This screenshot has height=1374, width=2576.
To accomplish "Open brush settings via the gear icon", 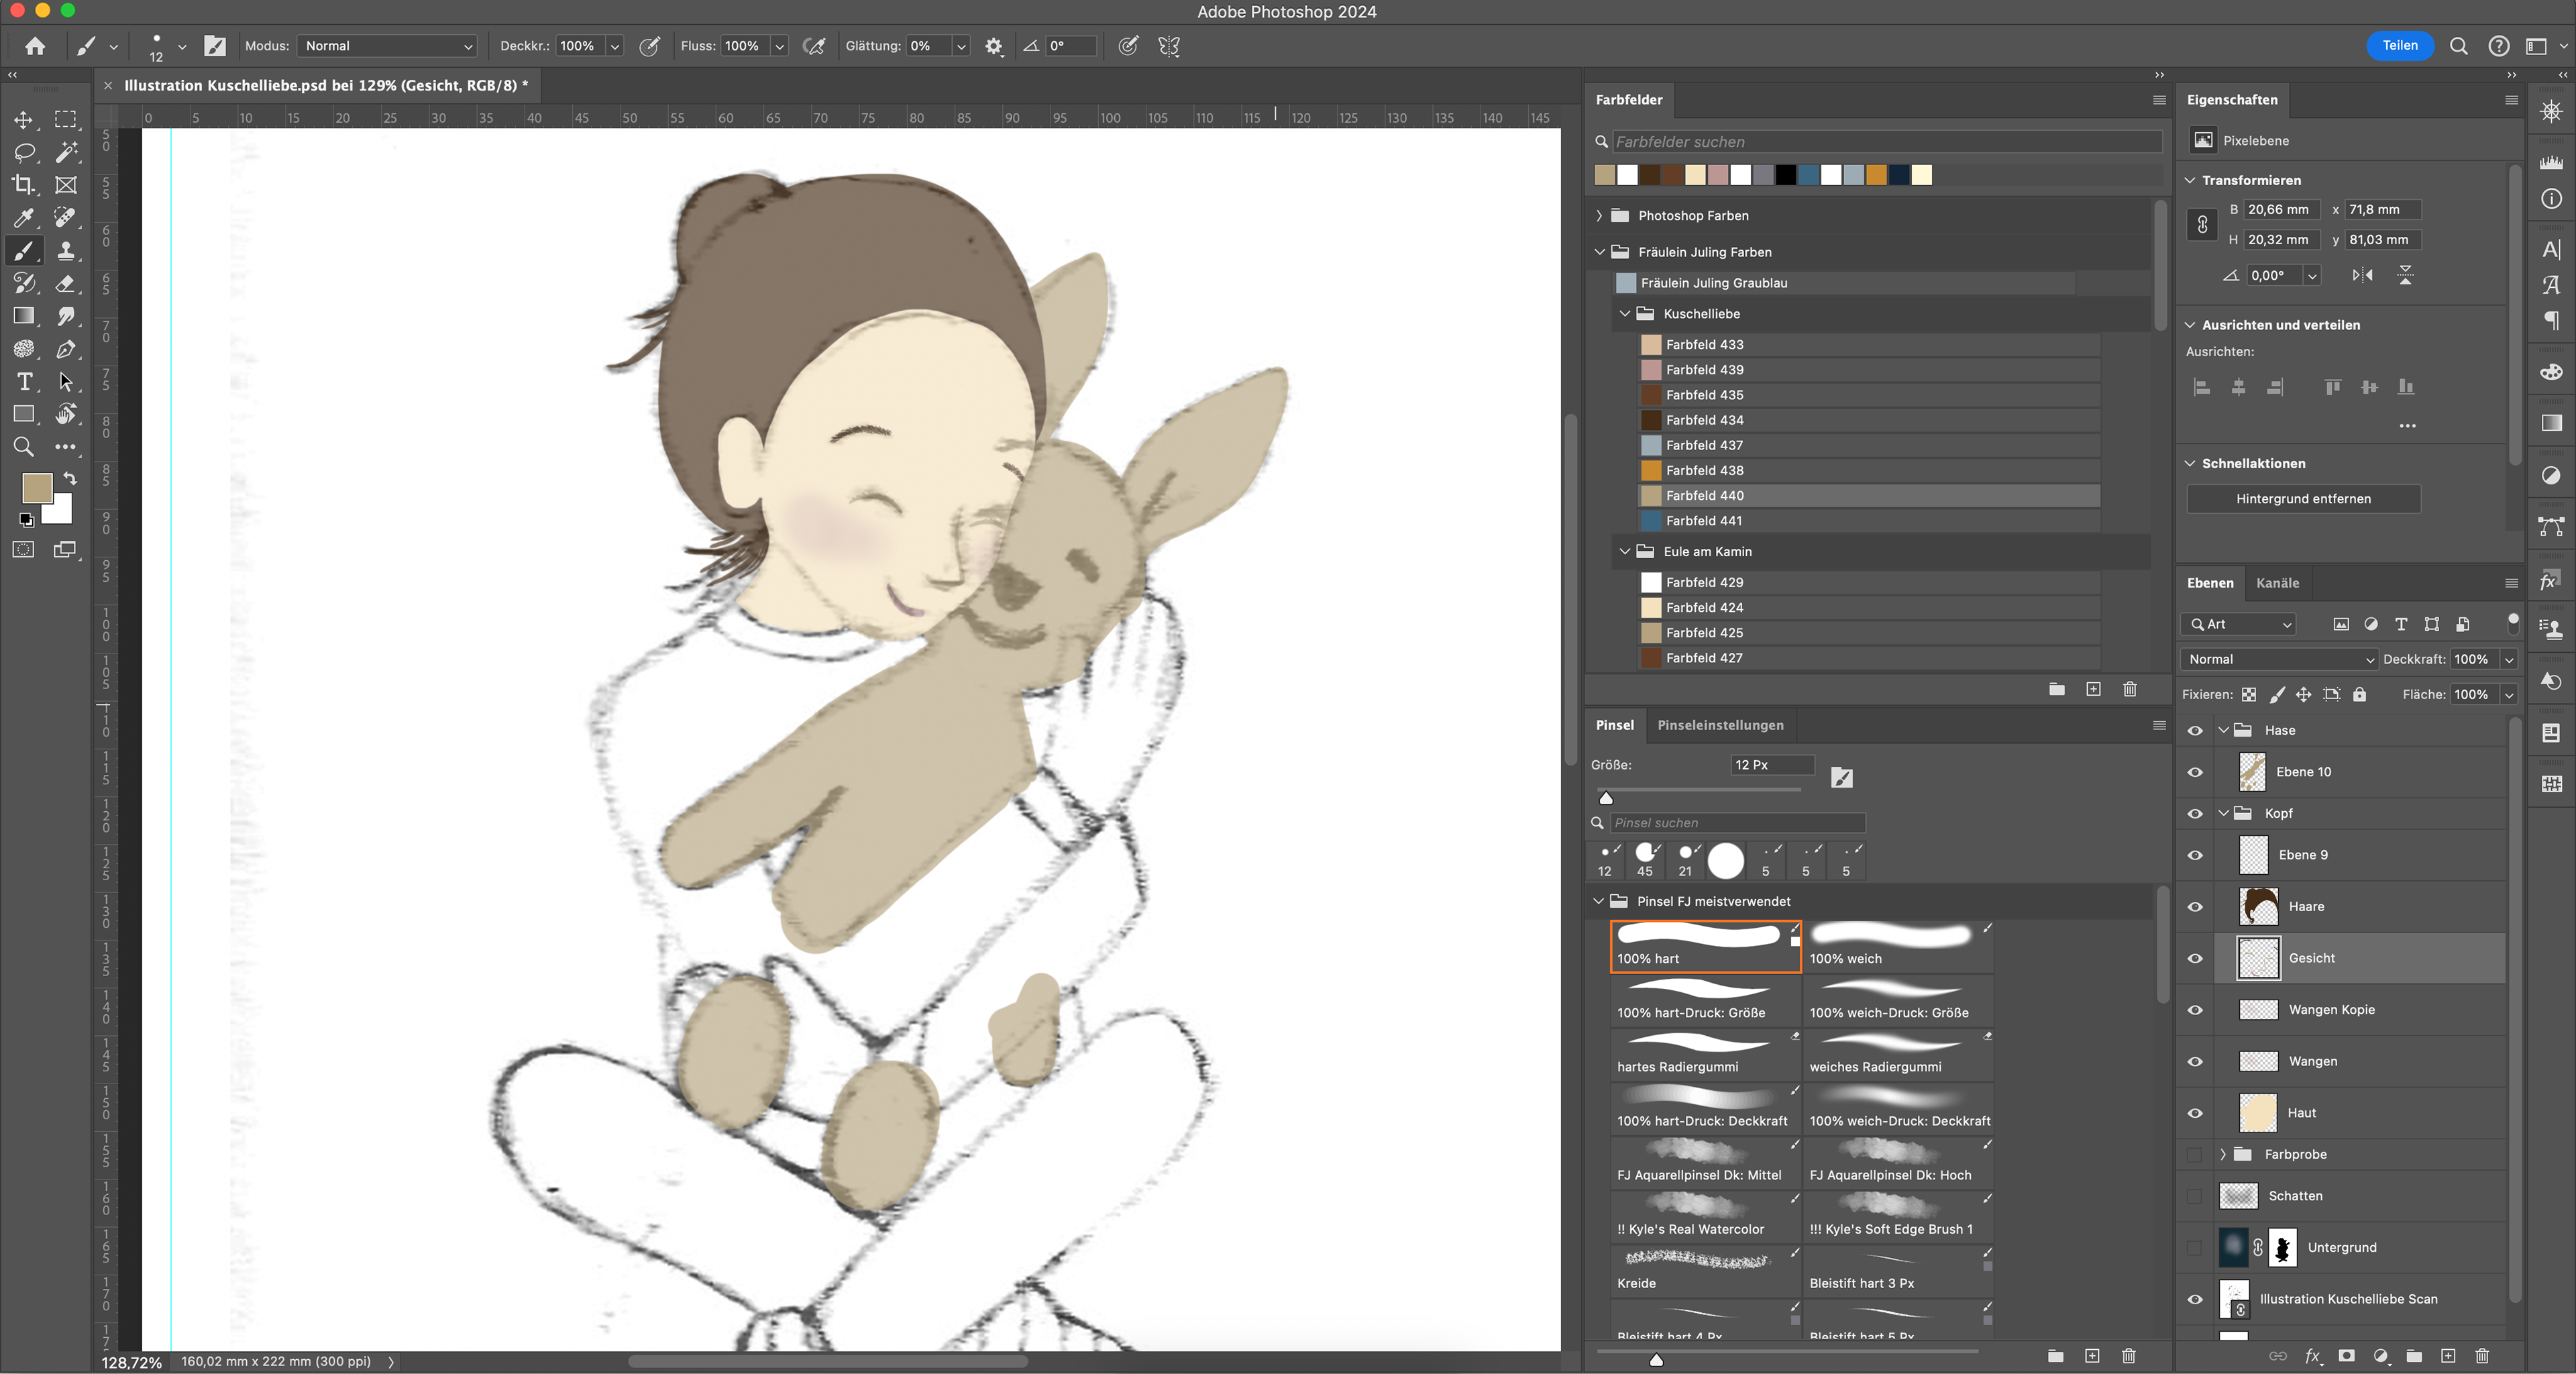I will [993, 46].
